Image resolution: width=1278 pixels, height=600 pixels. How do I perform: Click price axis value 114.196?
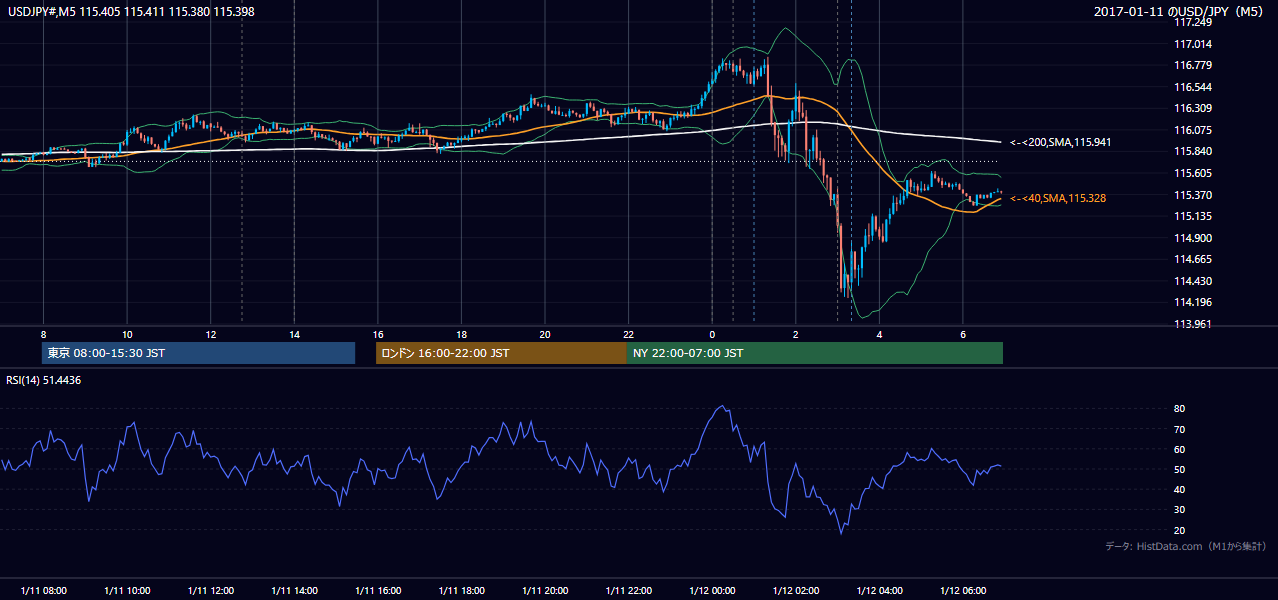[1193, 302]
